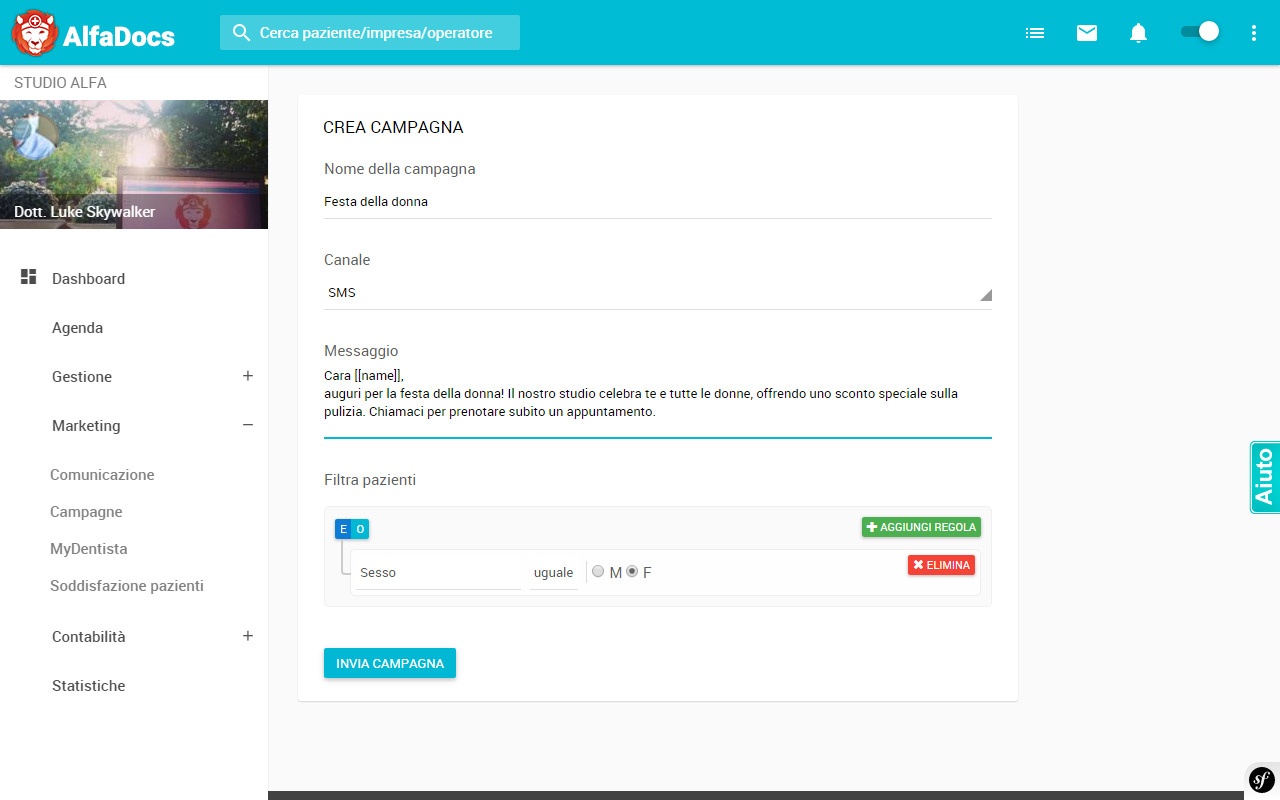Click the green Aggiungi Regola button
The height and width of the screenshot is (800, 1280).
coord(921,527)
